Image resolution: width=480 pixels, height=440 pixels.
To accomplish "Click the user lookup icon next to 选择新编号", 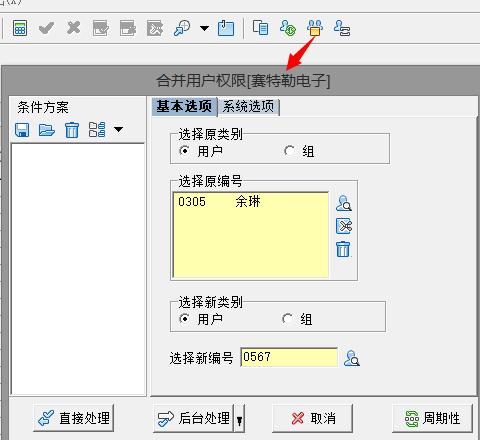I will click(352, 358).
